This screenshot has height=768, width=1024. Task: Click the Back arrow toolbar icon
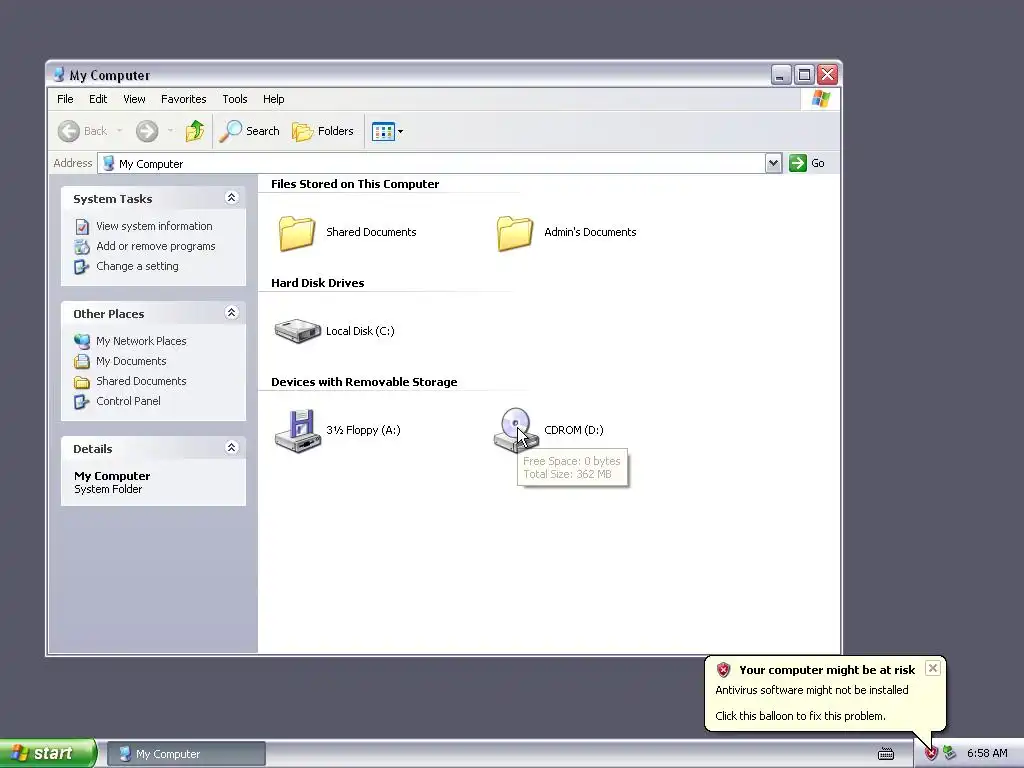[x=69, y=131]
